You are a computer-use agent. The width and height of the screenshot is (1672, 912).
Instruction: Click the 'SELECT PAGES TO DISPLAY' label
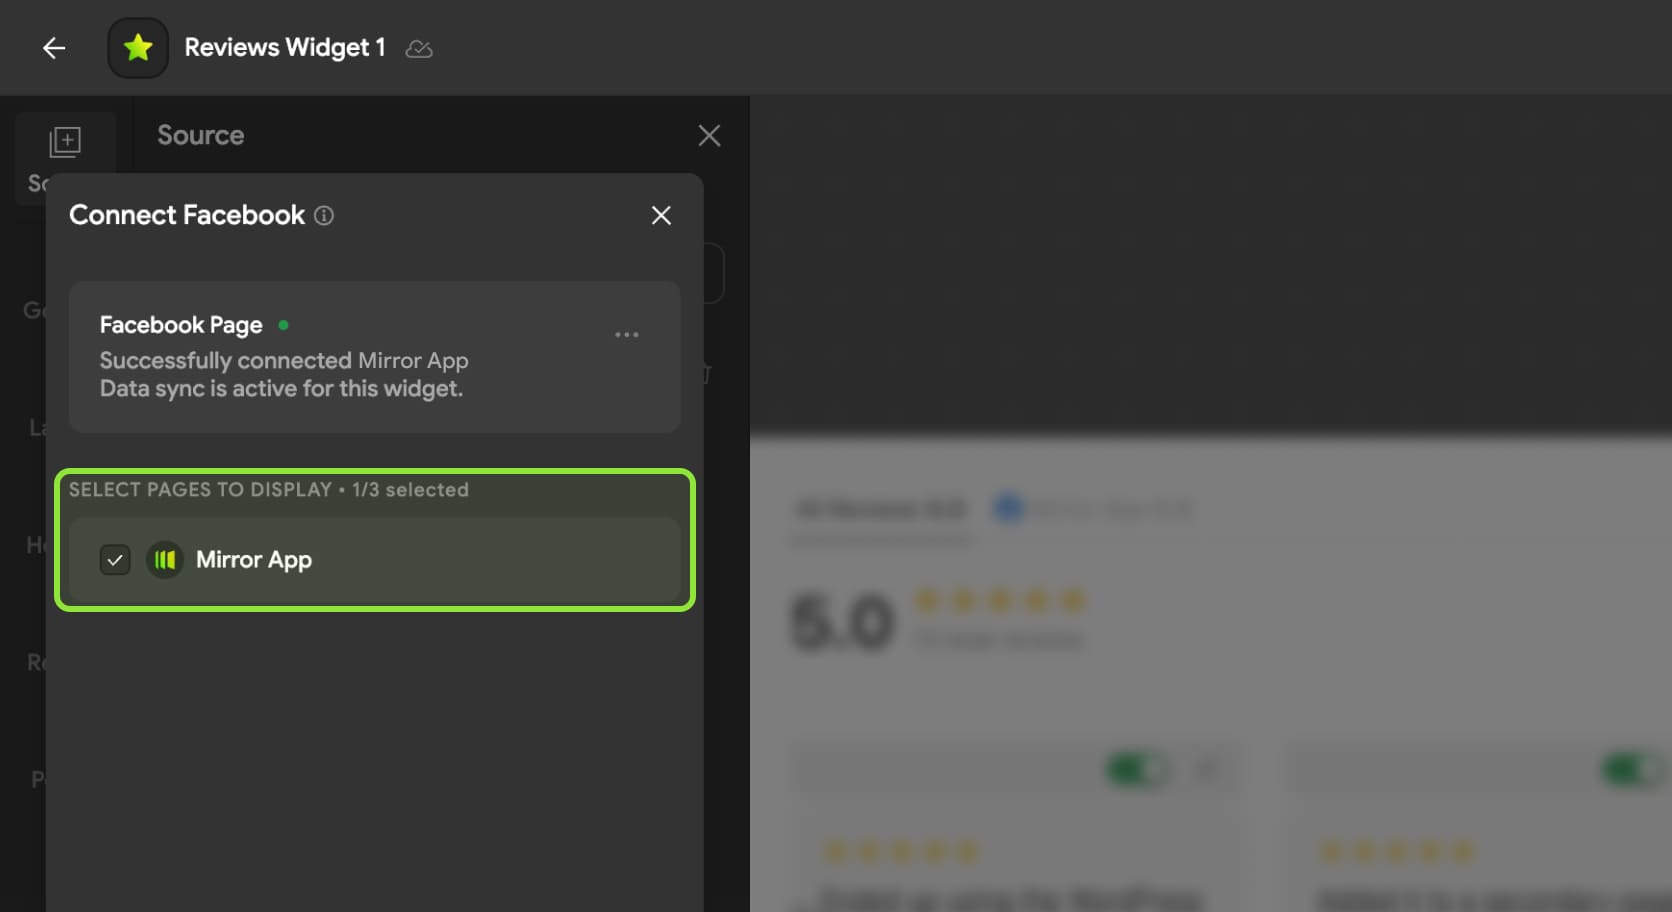[200, 490]
